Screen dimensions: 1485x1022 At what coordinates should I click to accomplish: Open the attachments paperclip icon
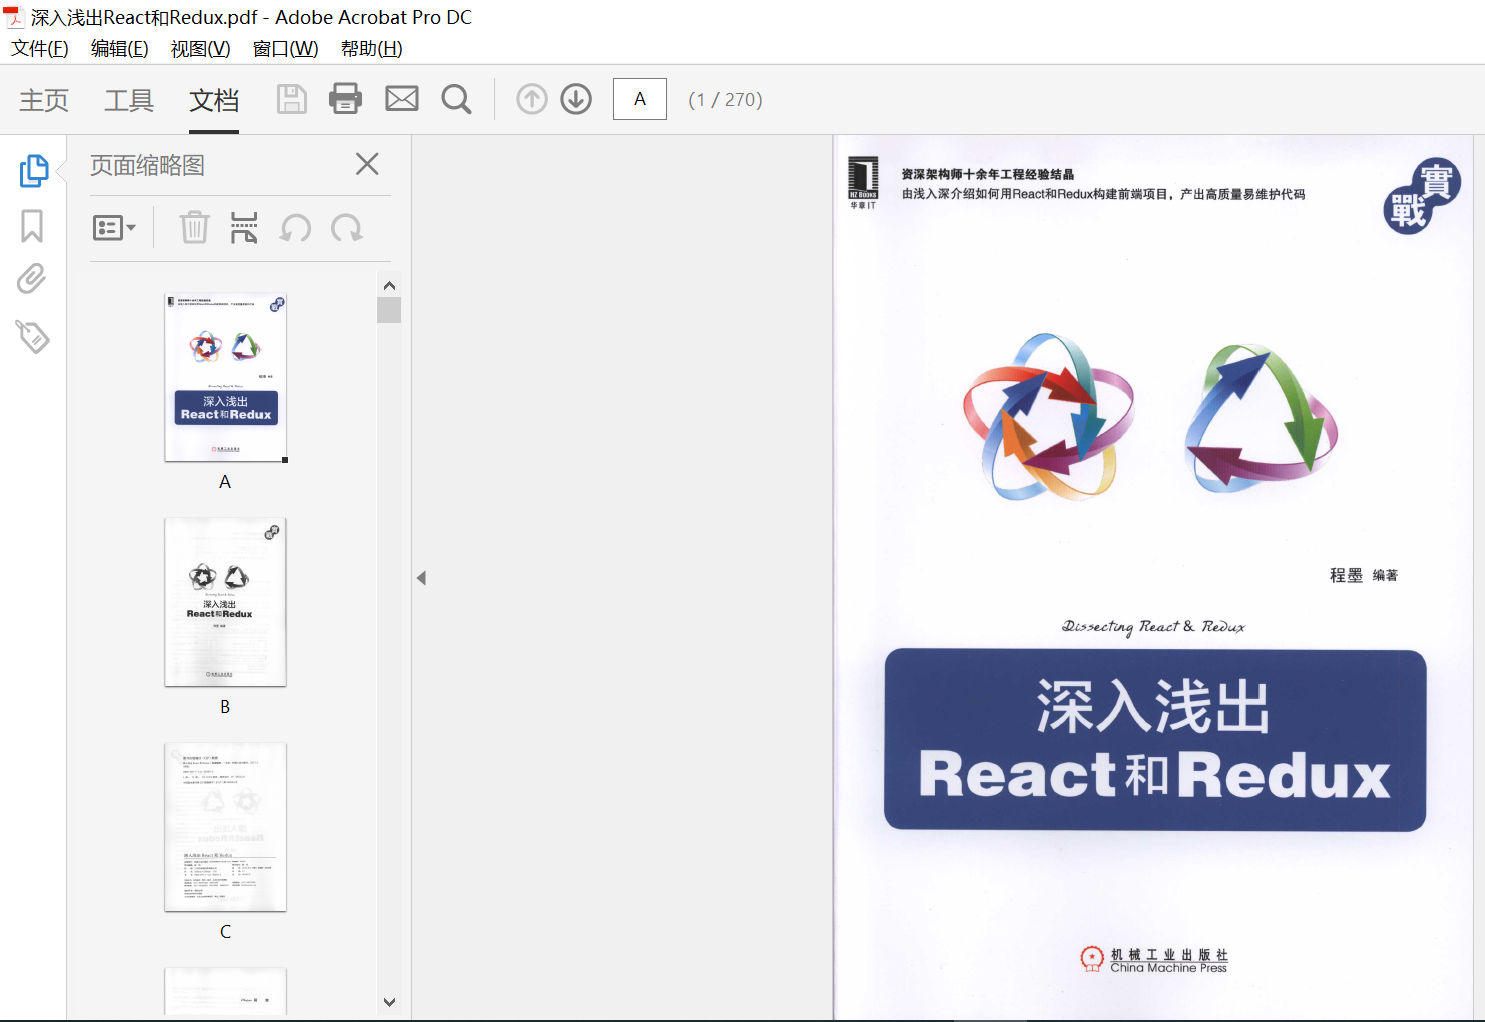(32, 279)
